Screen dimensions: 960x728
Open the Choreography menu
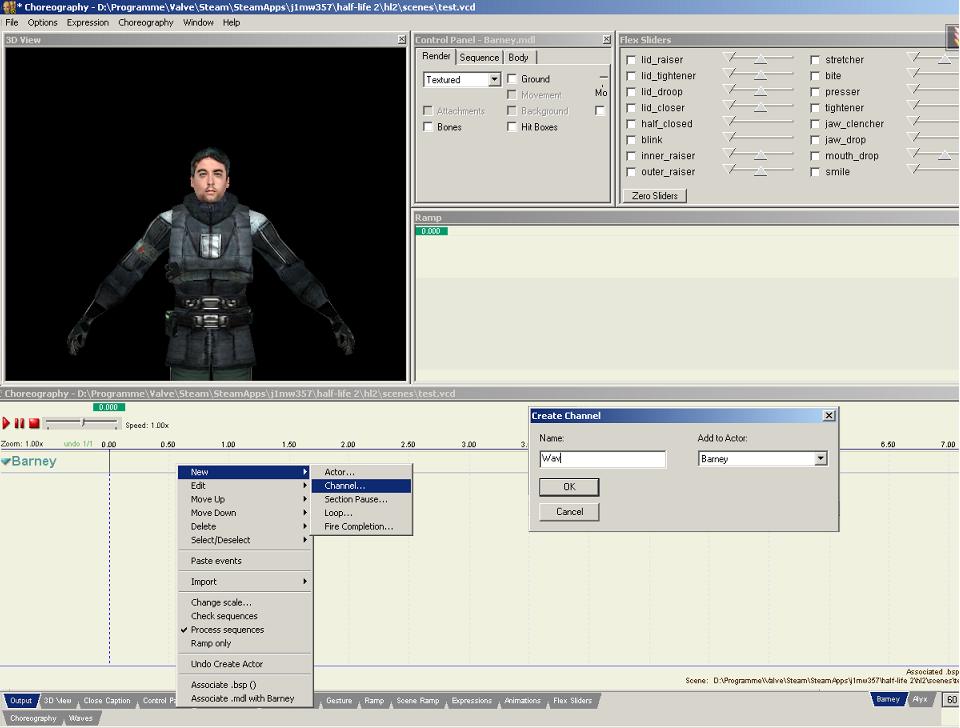pos(146,23)
